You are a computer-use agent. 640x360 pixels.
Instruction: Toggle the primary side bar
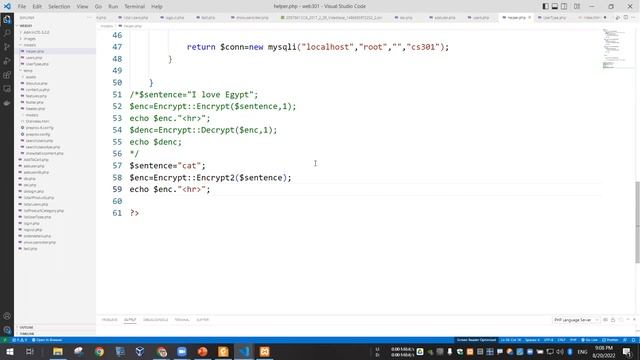(546, 6)
